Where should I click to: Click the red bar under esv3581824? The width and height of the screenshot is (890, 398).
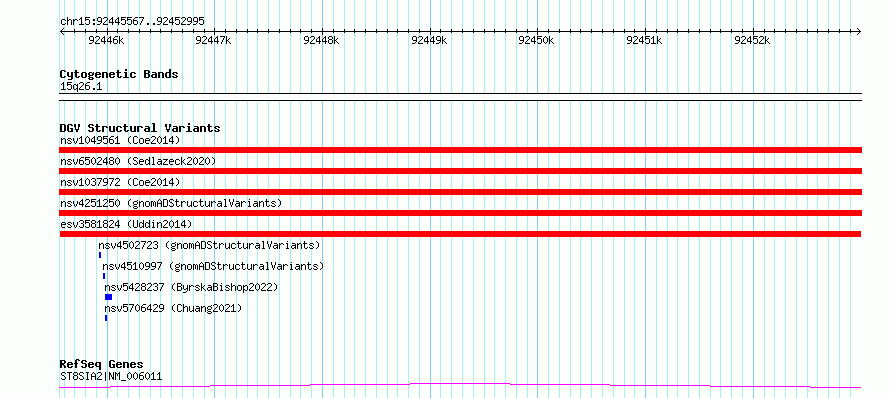[460, 234]
